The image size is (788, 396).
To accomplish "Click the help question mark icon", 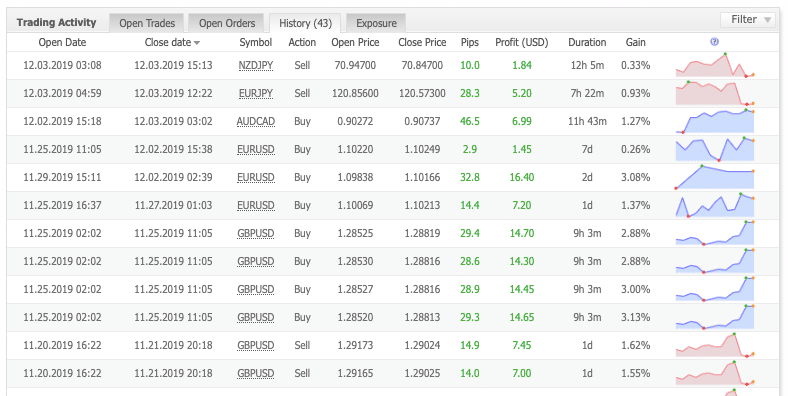I will (x=714, y=42).
